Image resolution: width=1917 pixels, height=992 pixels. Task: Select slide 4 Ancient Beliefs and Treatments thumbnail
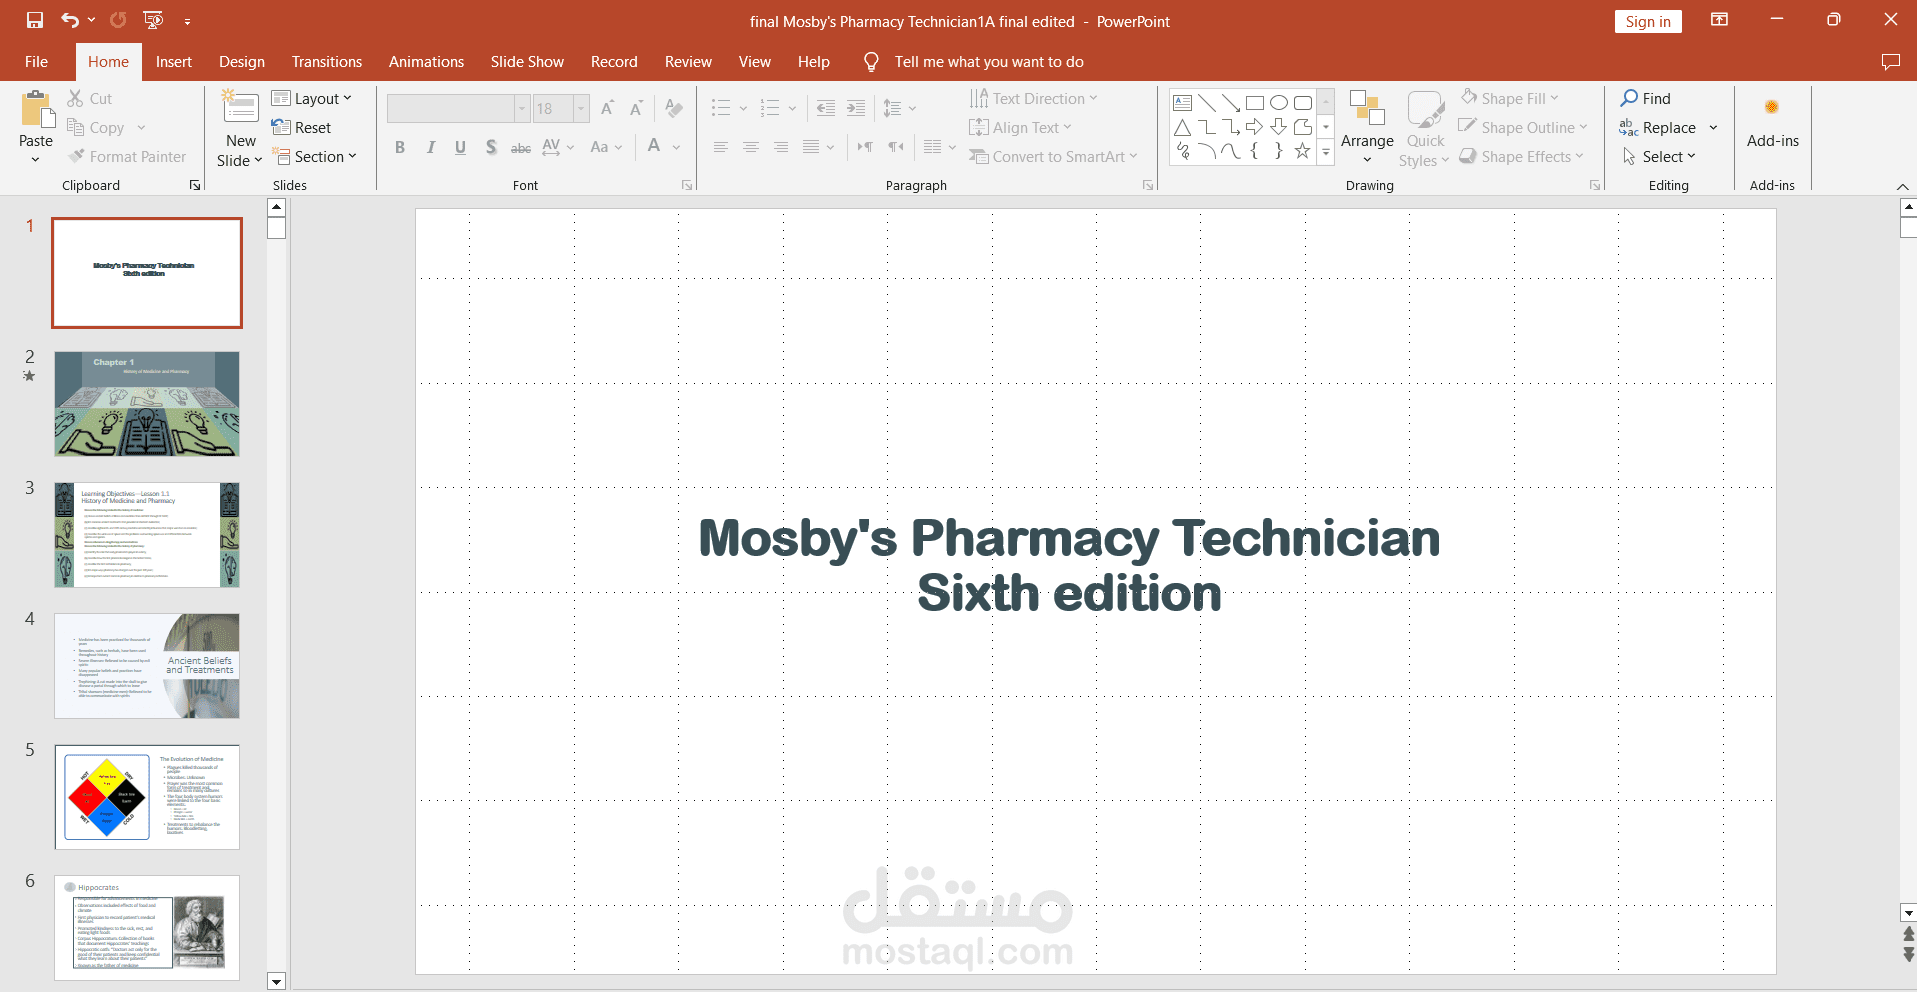coord(147,666)
